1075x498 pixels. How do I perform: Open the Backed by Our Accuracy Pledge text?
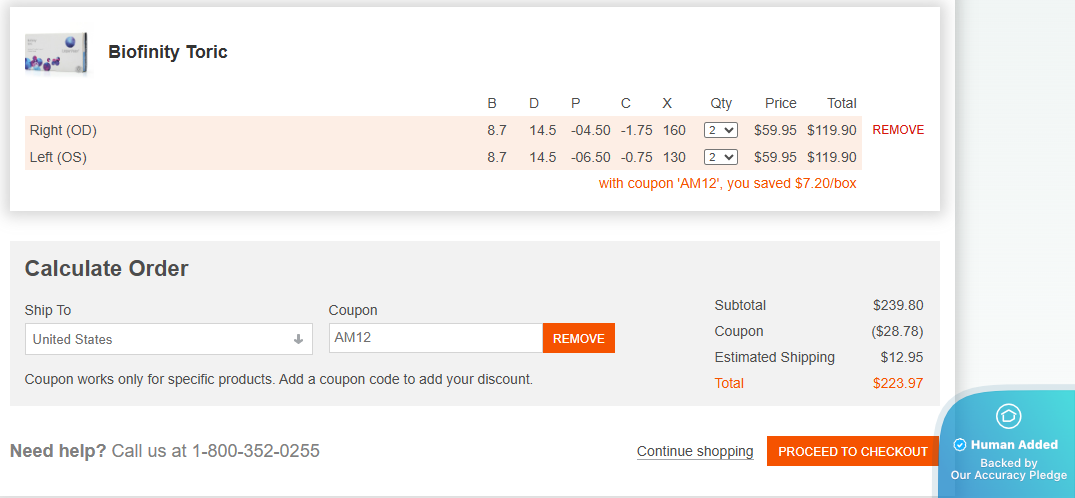1008,469
